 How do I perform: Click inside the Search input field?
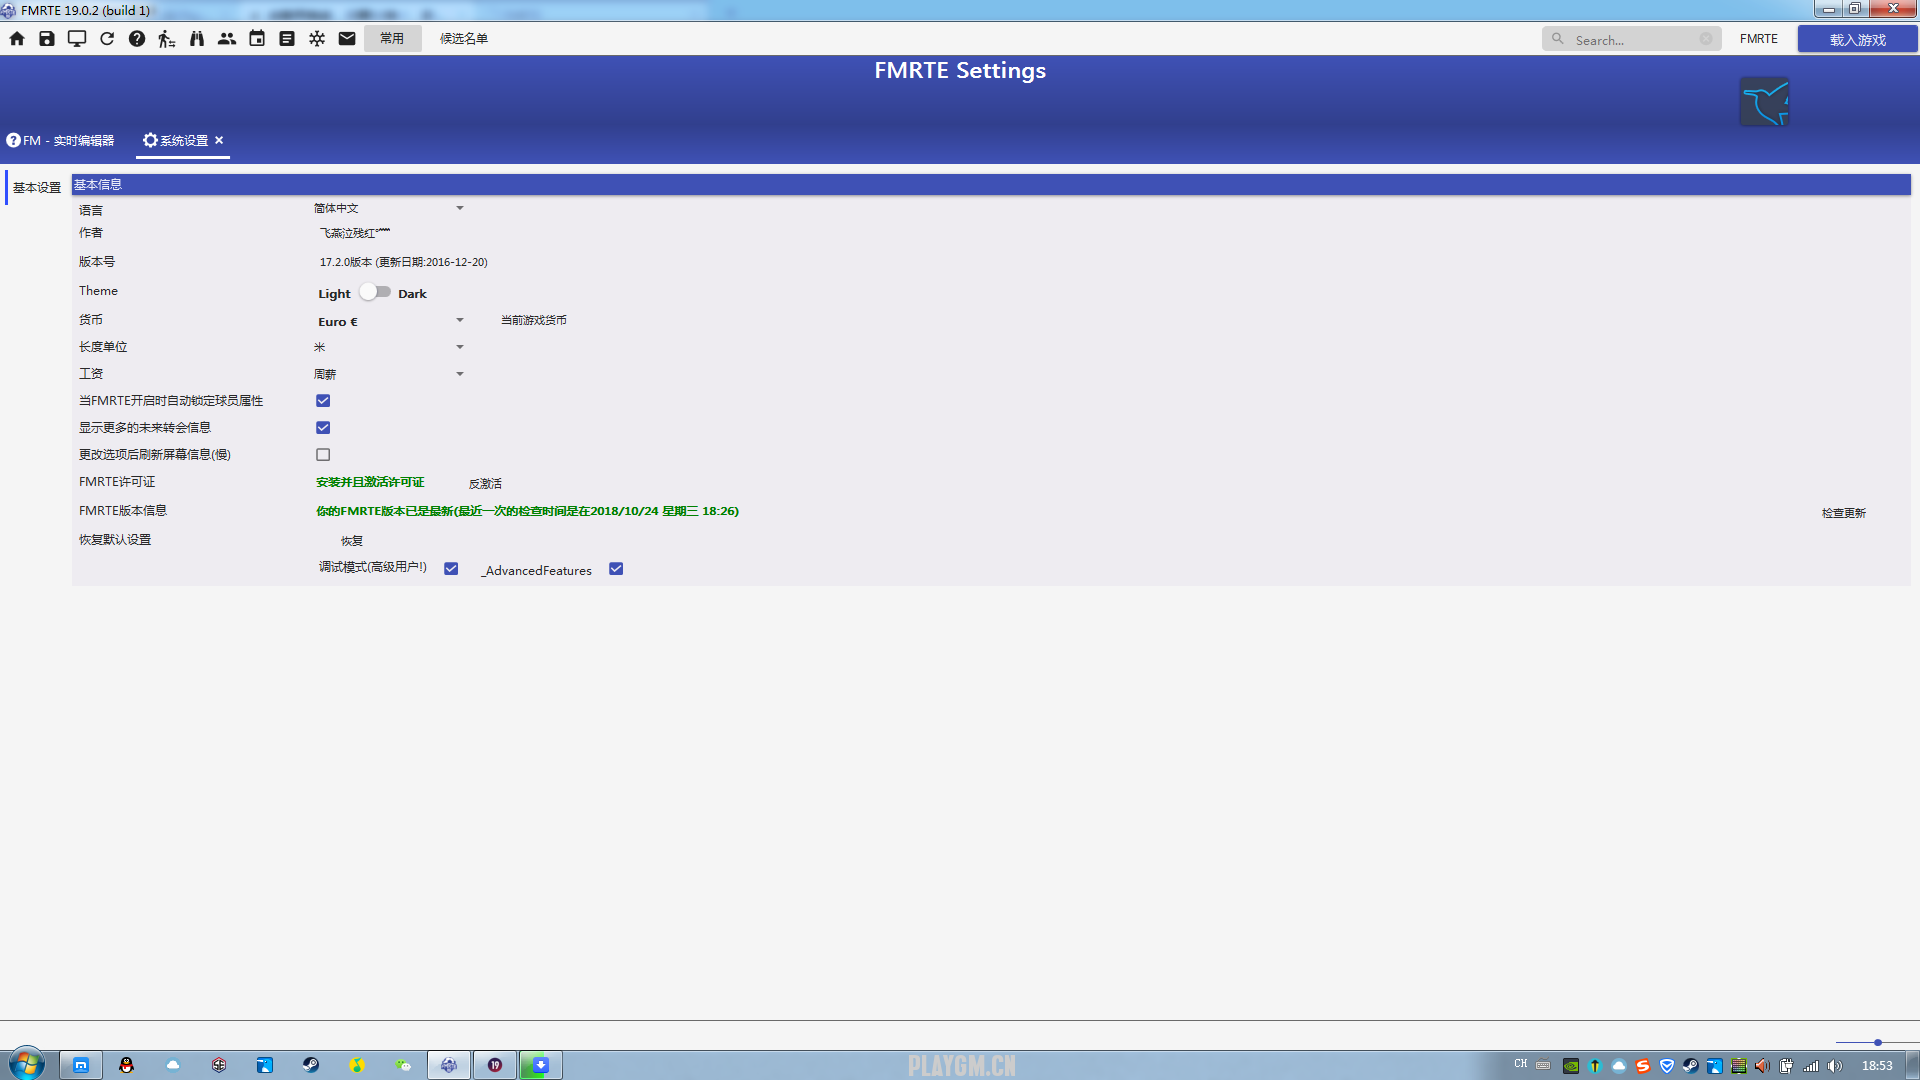coord(1632,39)
